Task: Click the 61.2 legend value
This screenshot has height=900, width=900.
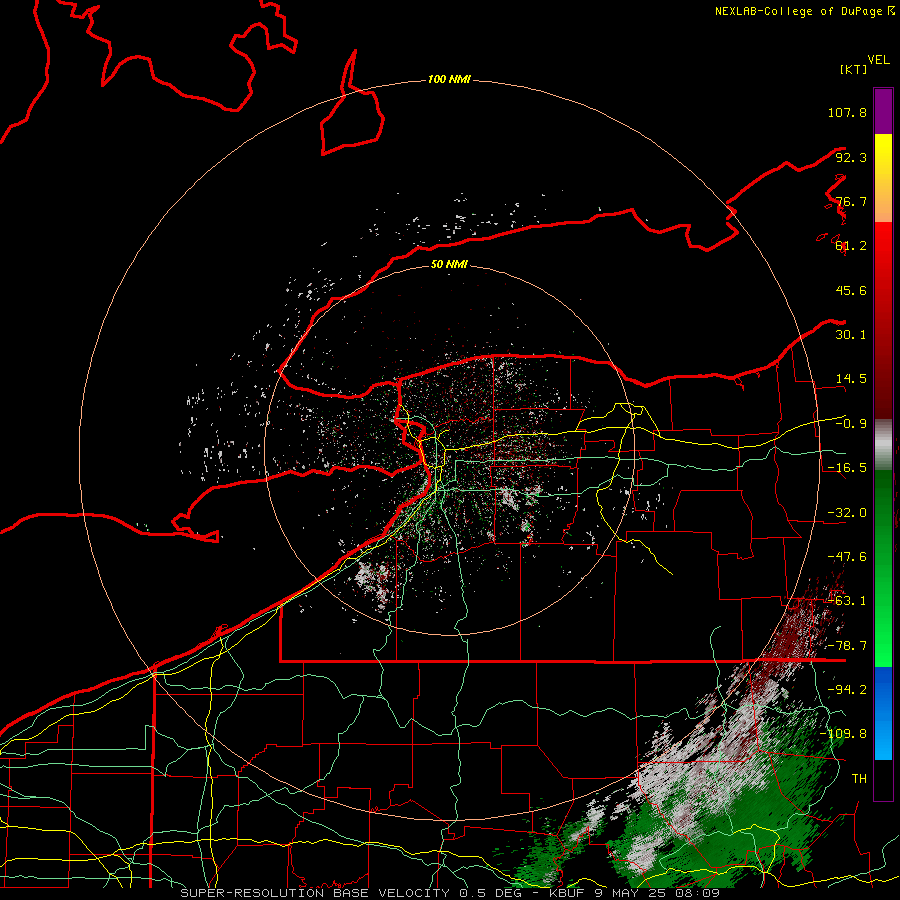Action: (851, 246)
